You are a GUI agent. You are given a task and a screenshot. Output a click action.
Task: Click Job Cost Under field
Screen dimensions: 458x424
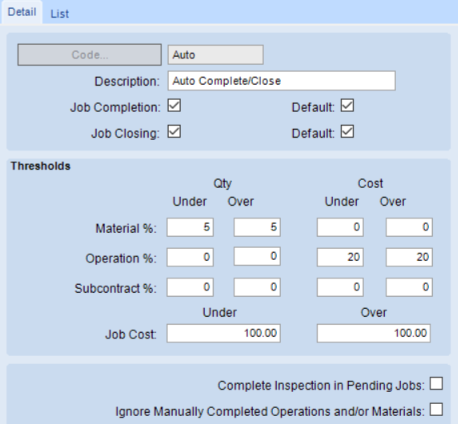[224, 333]
